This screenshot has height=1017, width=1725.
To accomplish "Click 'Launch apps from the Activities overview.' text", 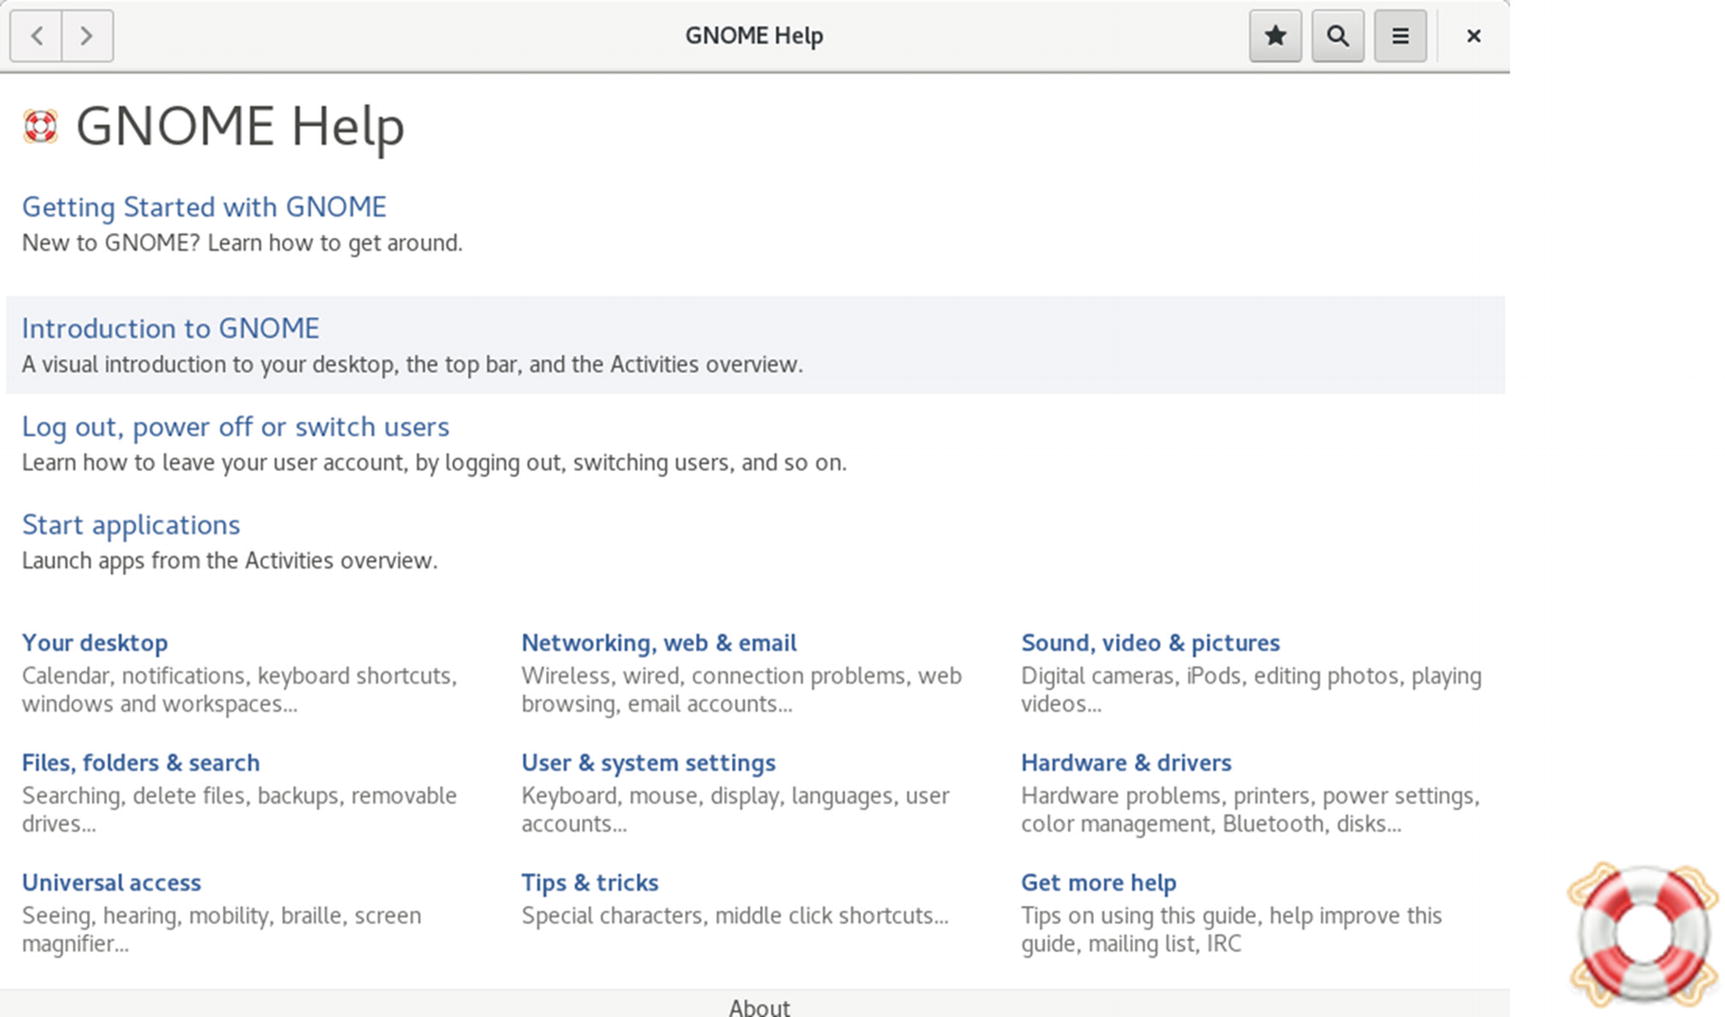I will [230, 560].
